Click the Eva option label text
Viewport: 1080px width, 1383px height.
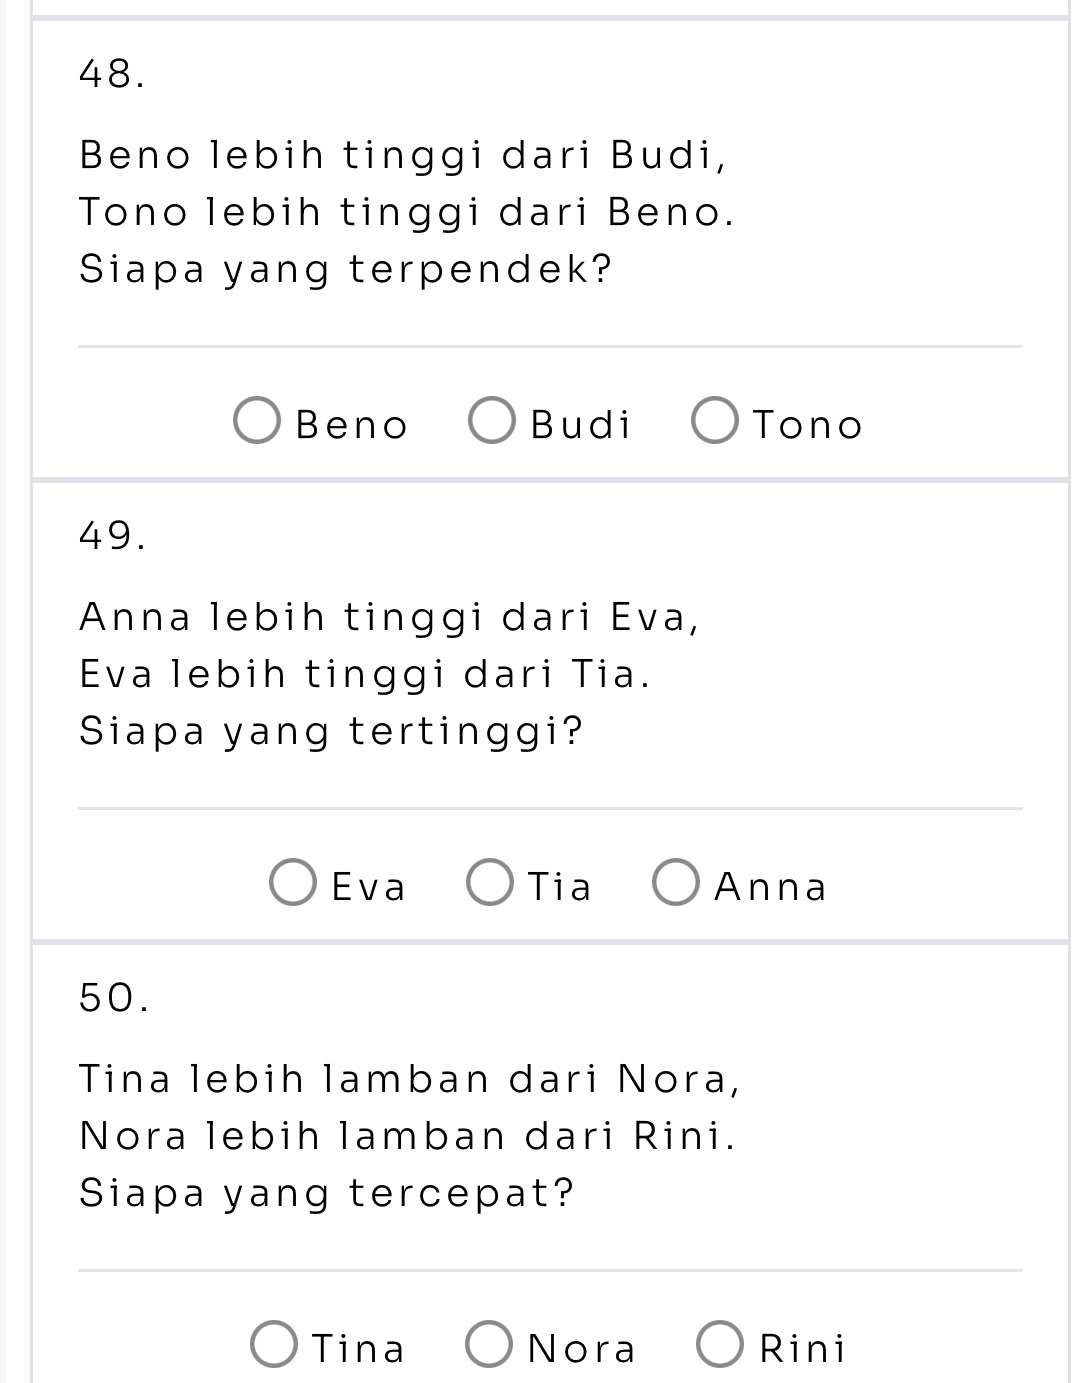[367, 886]
